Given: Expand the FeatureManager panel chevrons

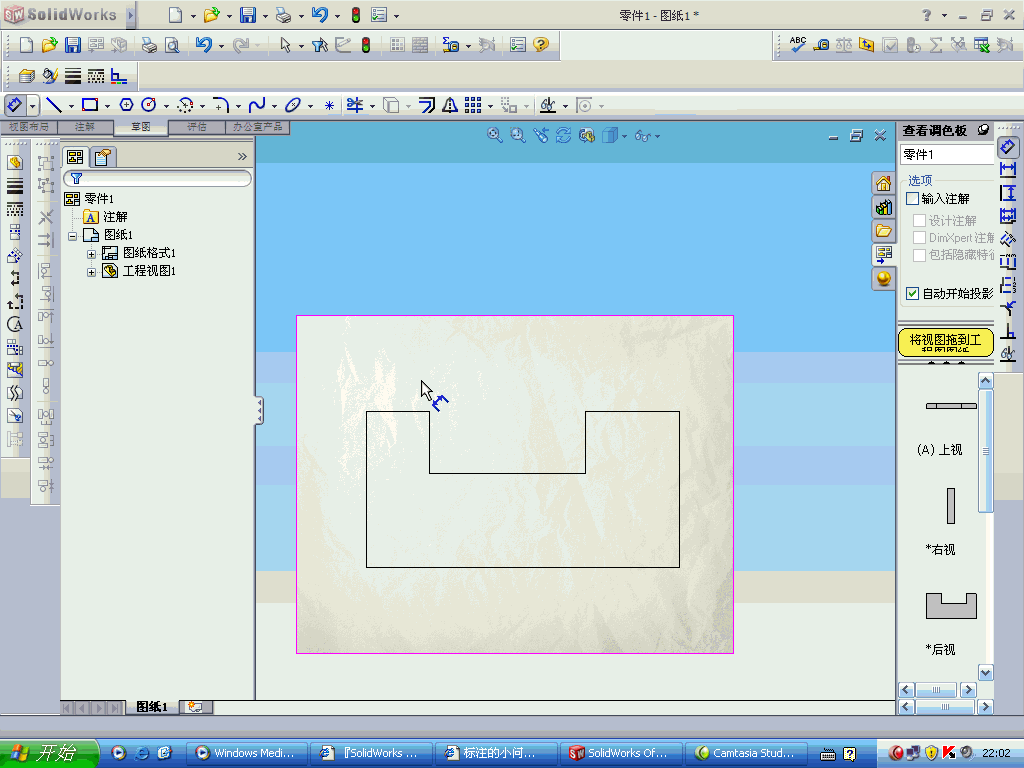Looking at the screenshot, I should coord(242,157).
